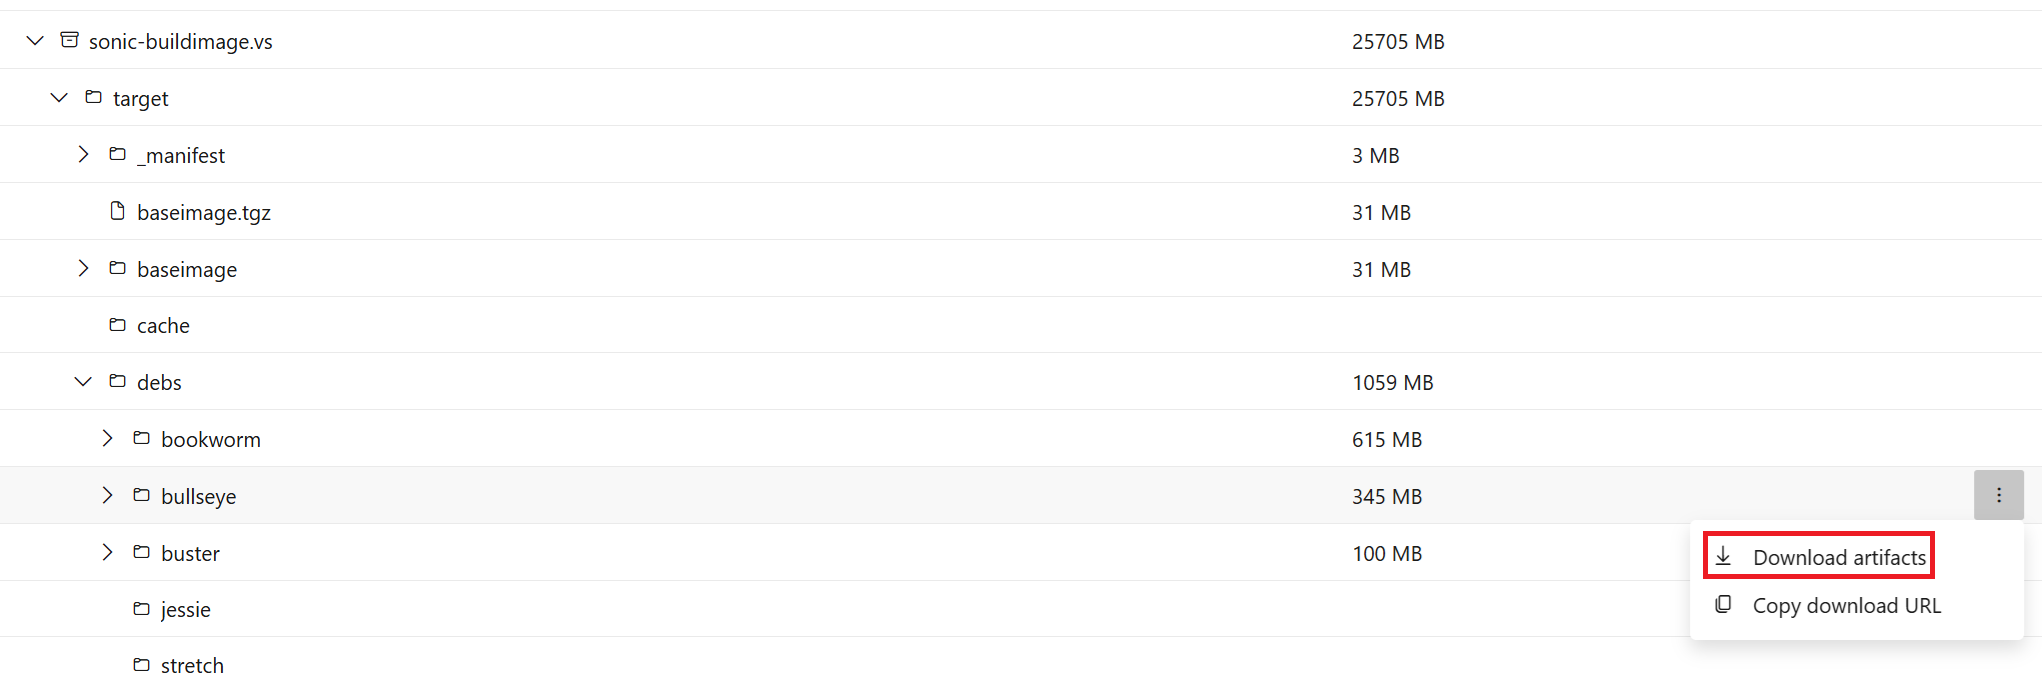This screenshot has width=2044, height=688.
Task: Click the download arrow icon in menu
Action: coord(1723,557)
